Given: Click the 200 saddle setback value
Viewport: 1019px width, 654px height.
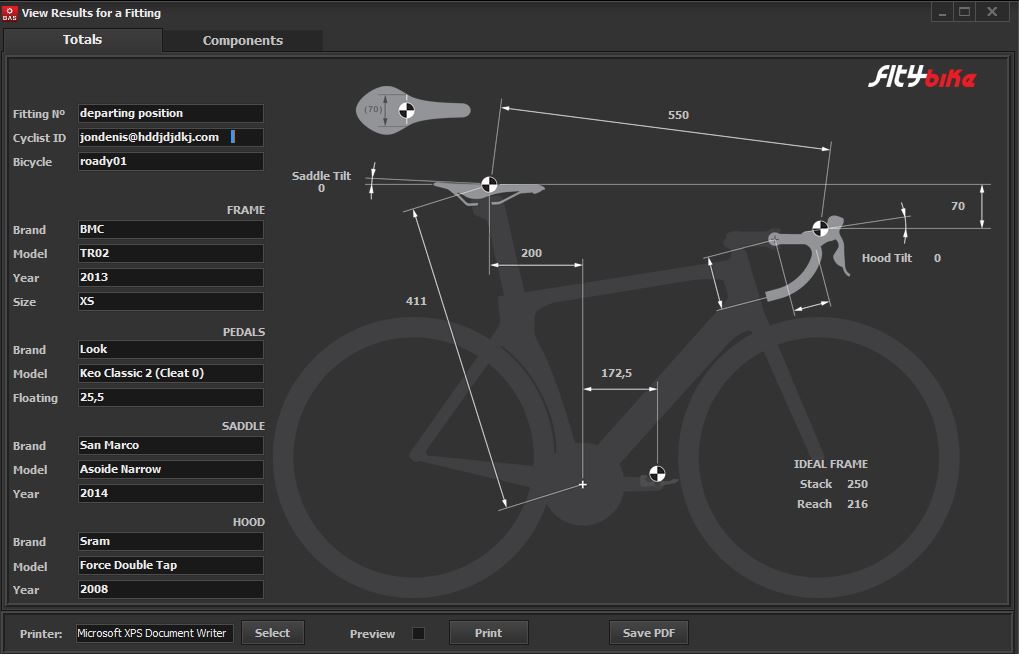Looking at the screenshot, I should coord(531,253).
